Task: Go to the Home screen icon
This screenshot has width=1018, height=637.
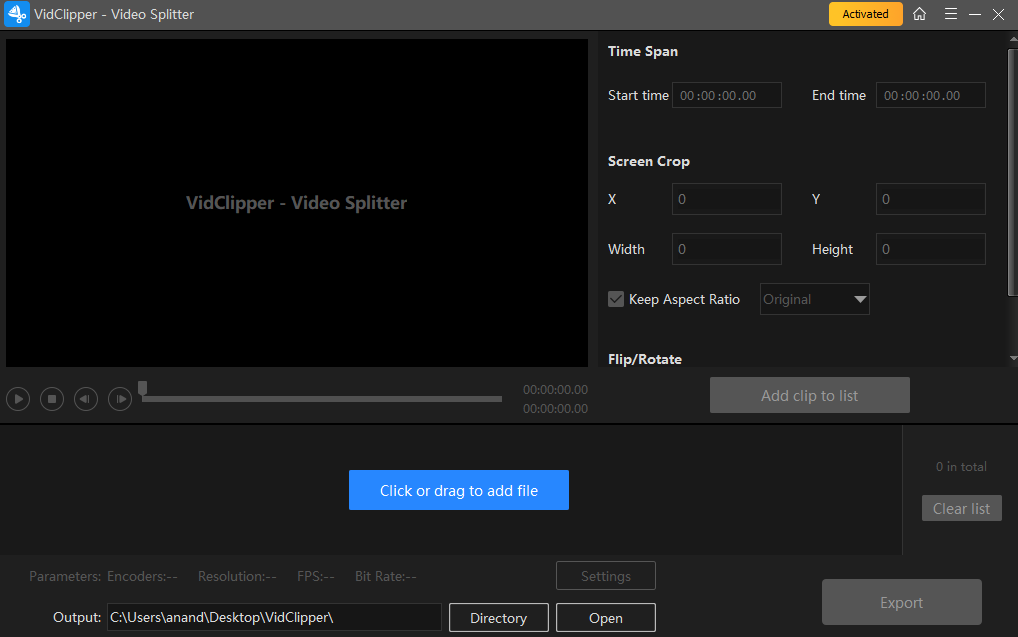Action: 920,14
